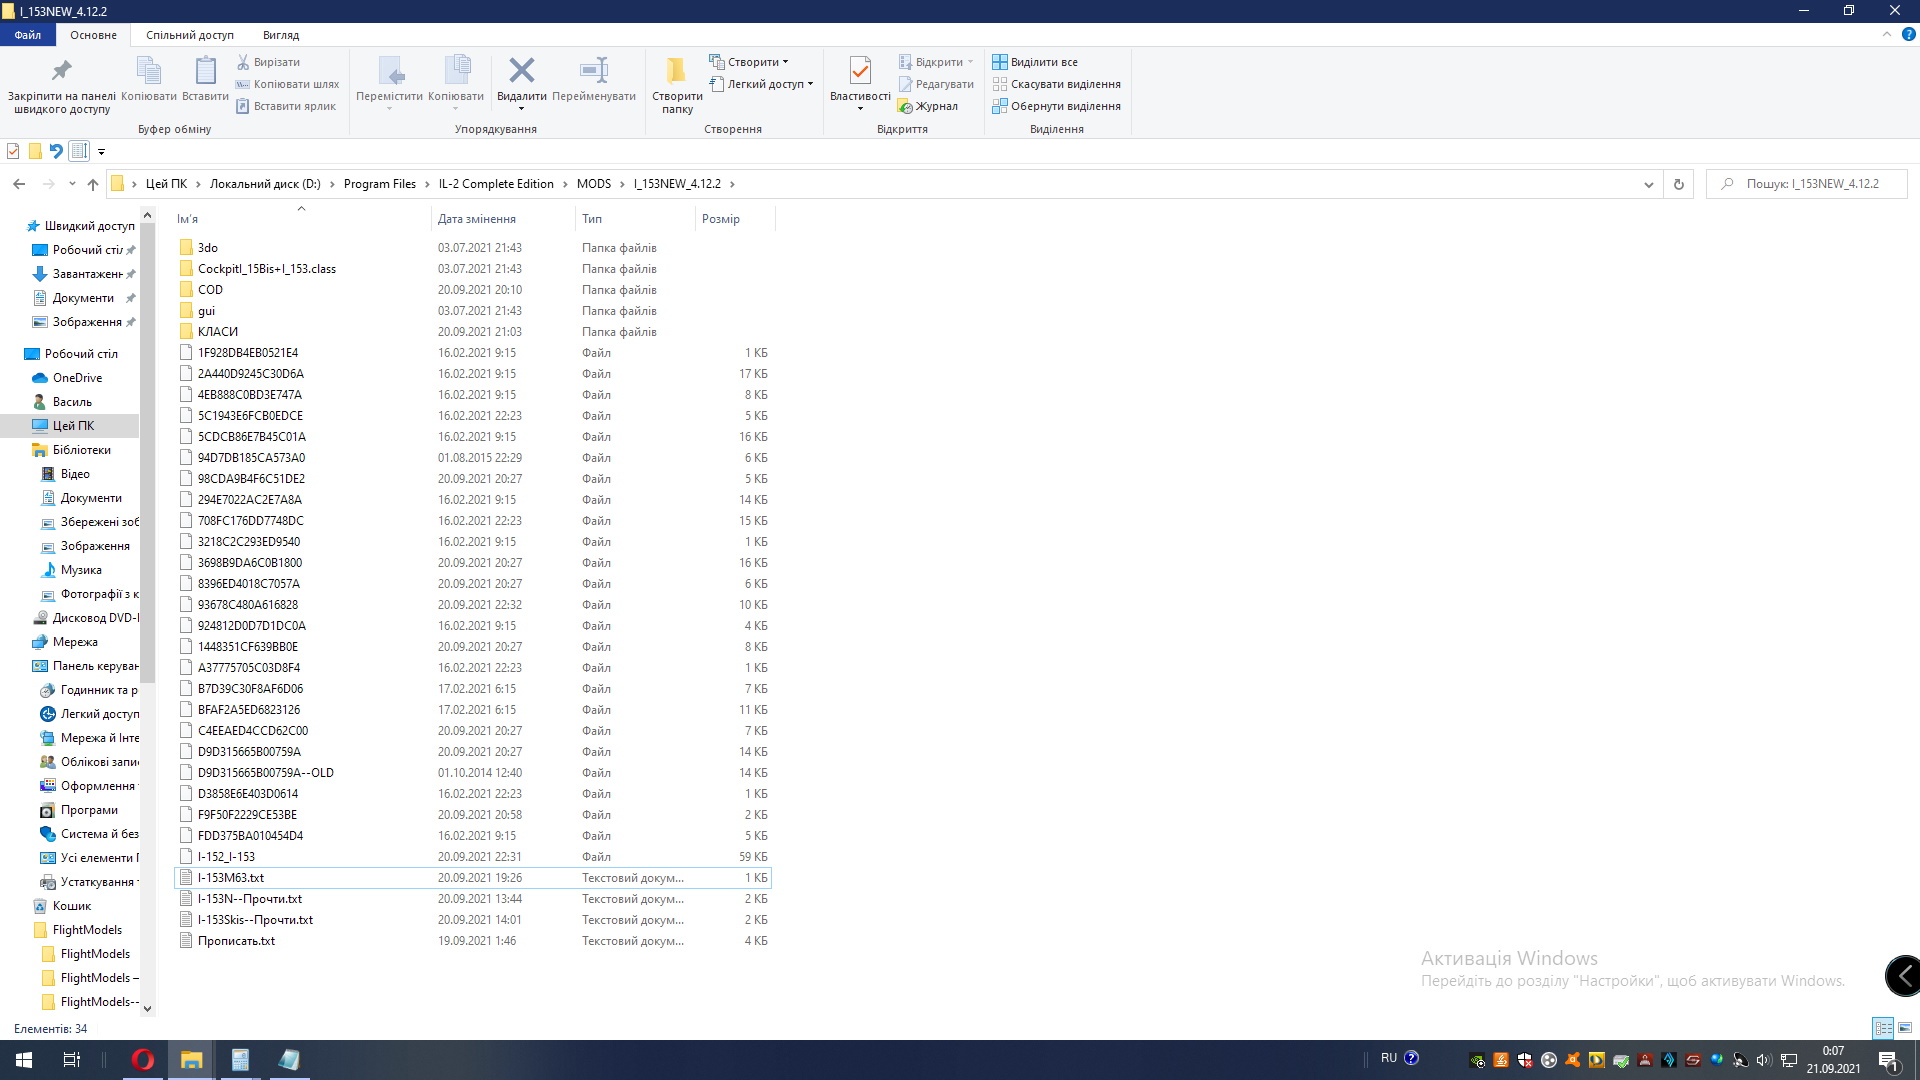Click MODS in the breadcrumb path
The width and height of the screenshot is (1920, 1080).
click(x=593, y=184)
